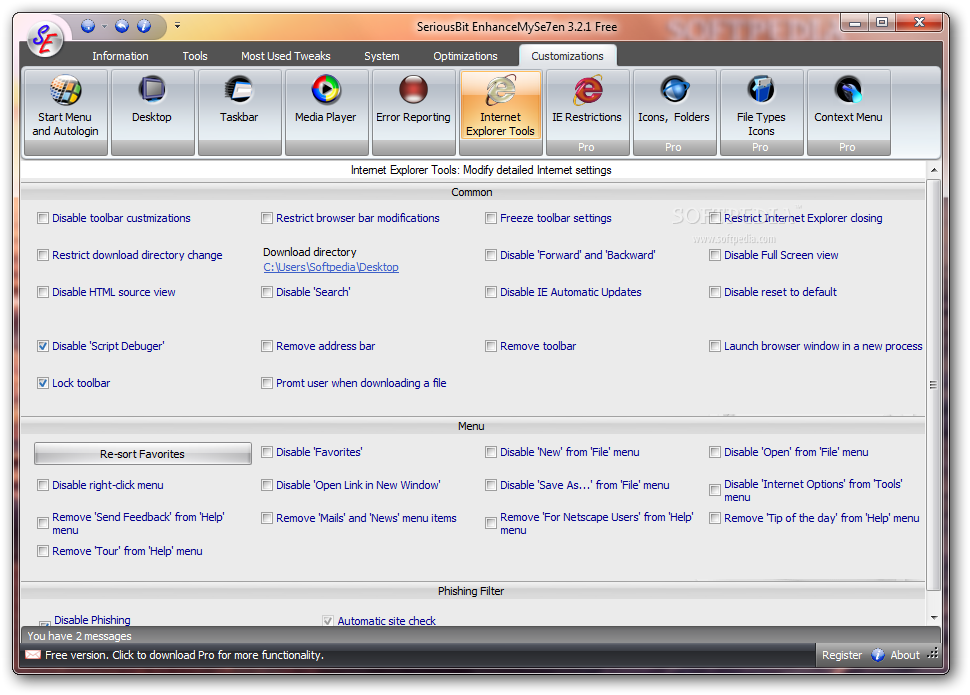Select Internet Explorer Tools section
This screenshot has height=695, width=970.
[500, 112]
